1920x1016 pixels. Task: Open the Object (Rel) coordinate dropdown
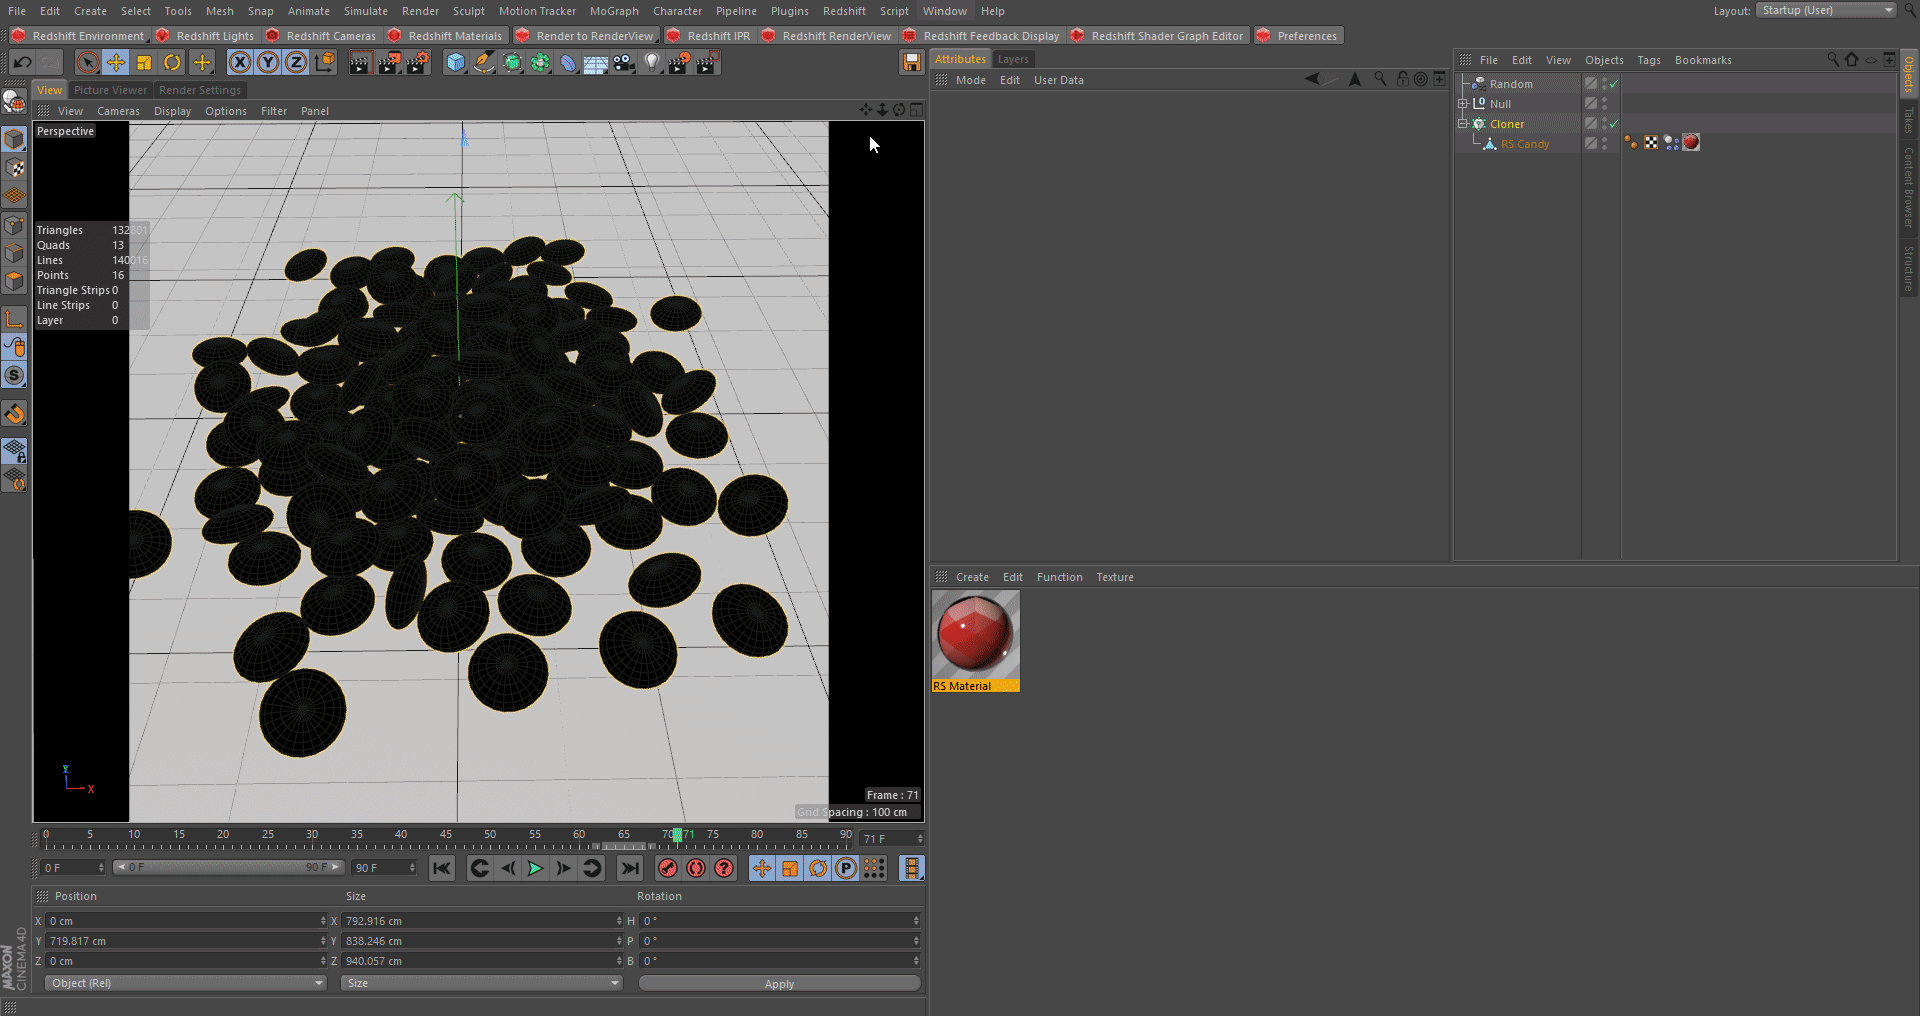click(186, 983)
